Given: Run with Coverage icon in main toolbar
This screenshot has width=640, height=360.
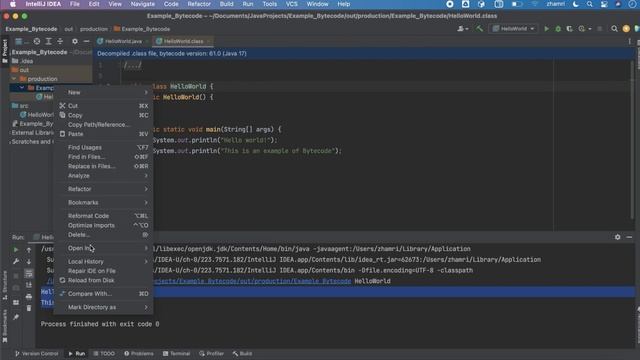Looking at the screenshot, I should (569, 29).
